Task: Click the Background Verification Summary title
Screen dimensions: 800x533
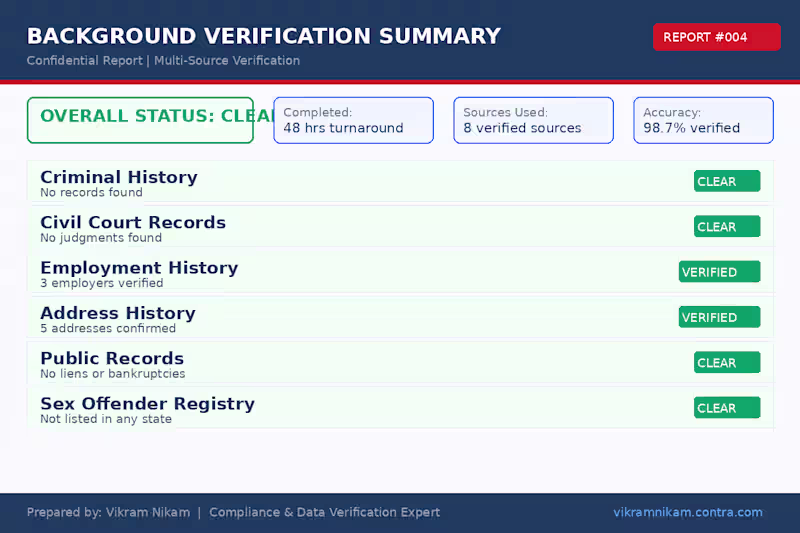Action: (264, 36)
